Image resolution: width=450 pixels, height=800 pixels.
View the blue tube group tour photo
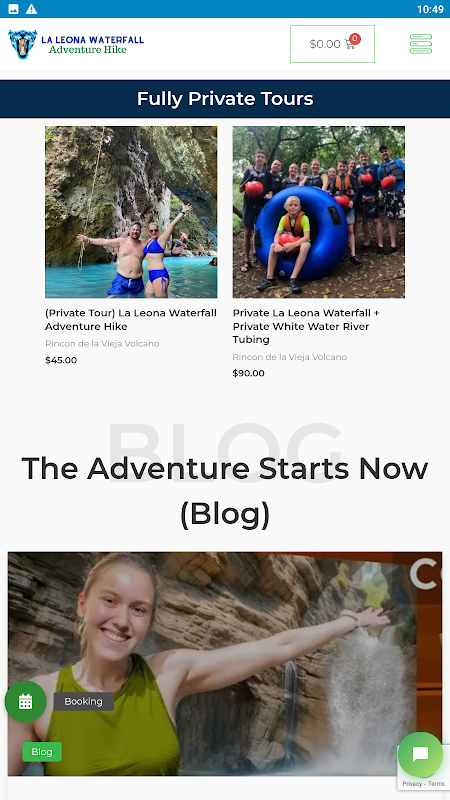[x=319, y=212]
